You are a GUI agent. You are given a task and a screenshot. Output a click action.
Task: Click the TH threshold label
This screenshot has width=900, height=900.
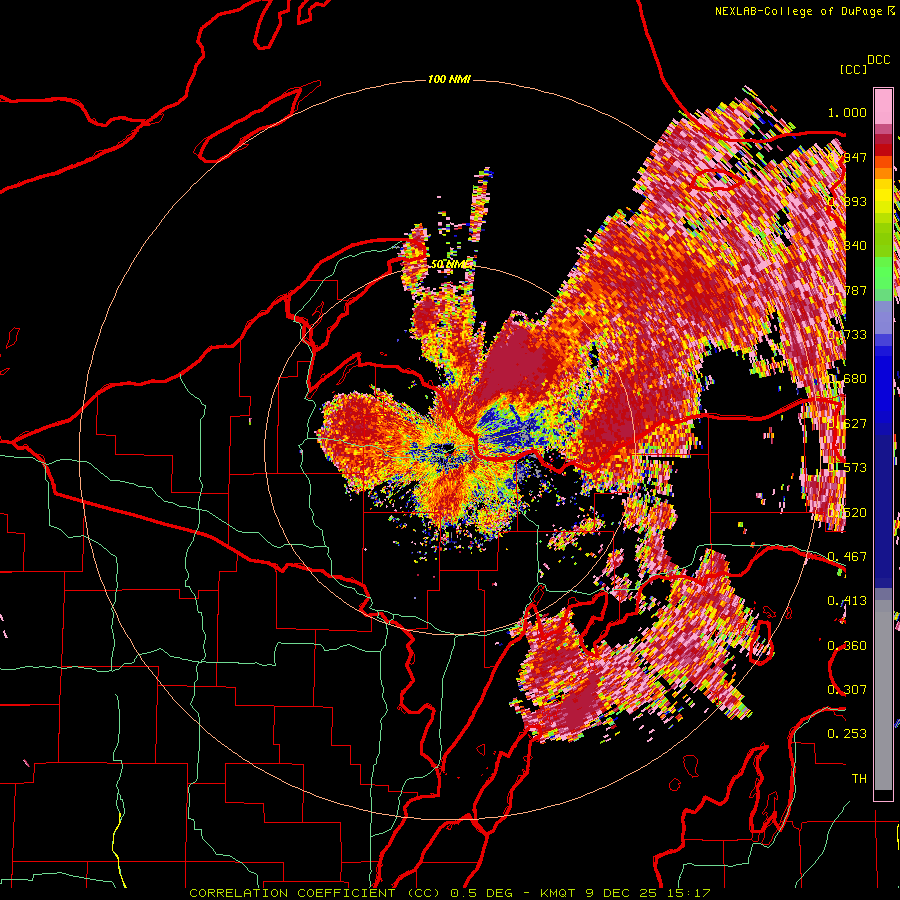859,779
